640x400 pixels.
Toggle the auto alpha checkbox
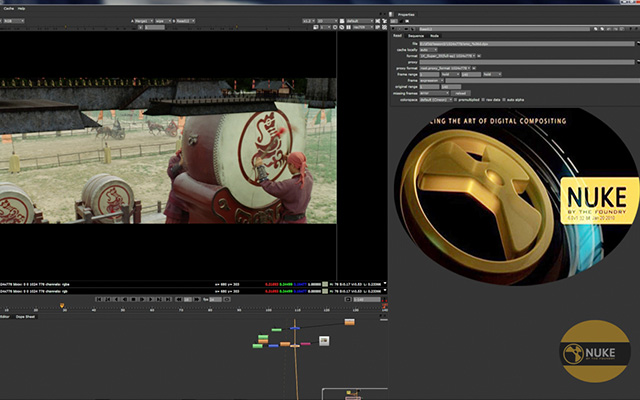coord(504,100)
